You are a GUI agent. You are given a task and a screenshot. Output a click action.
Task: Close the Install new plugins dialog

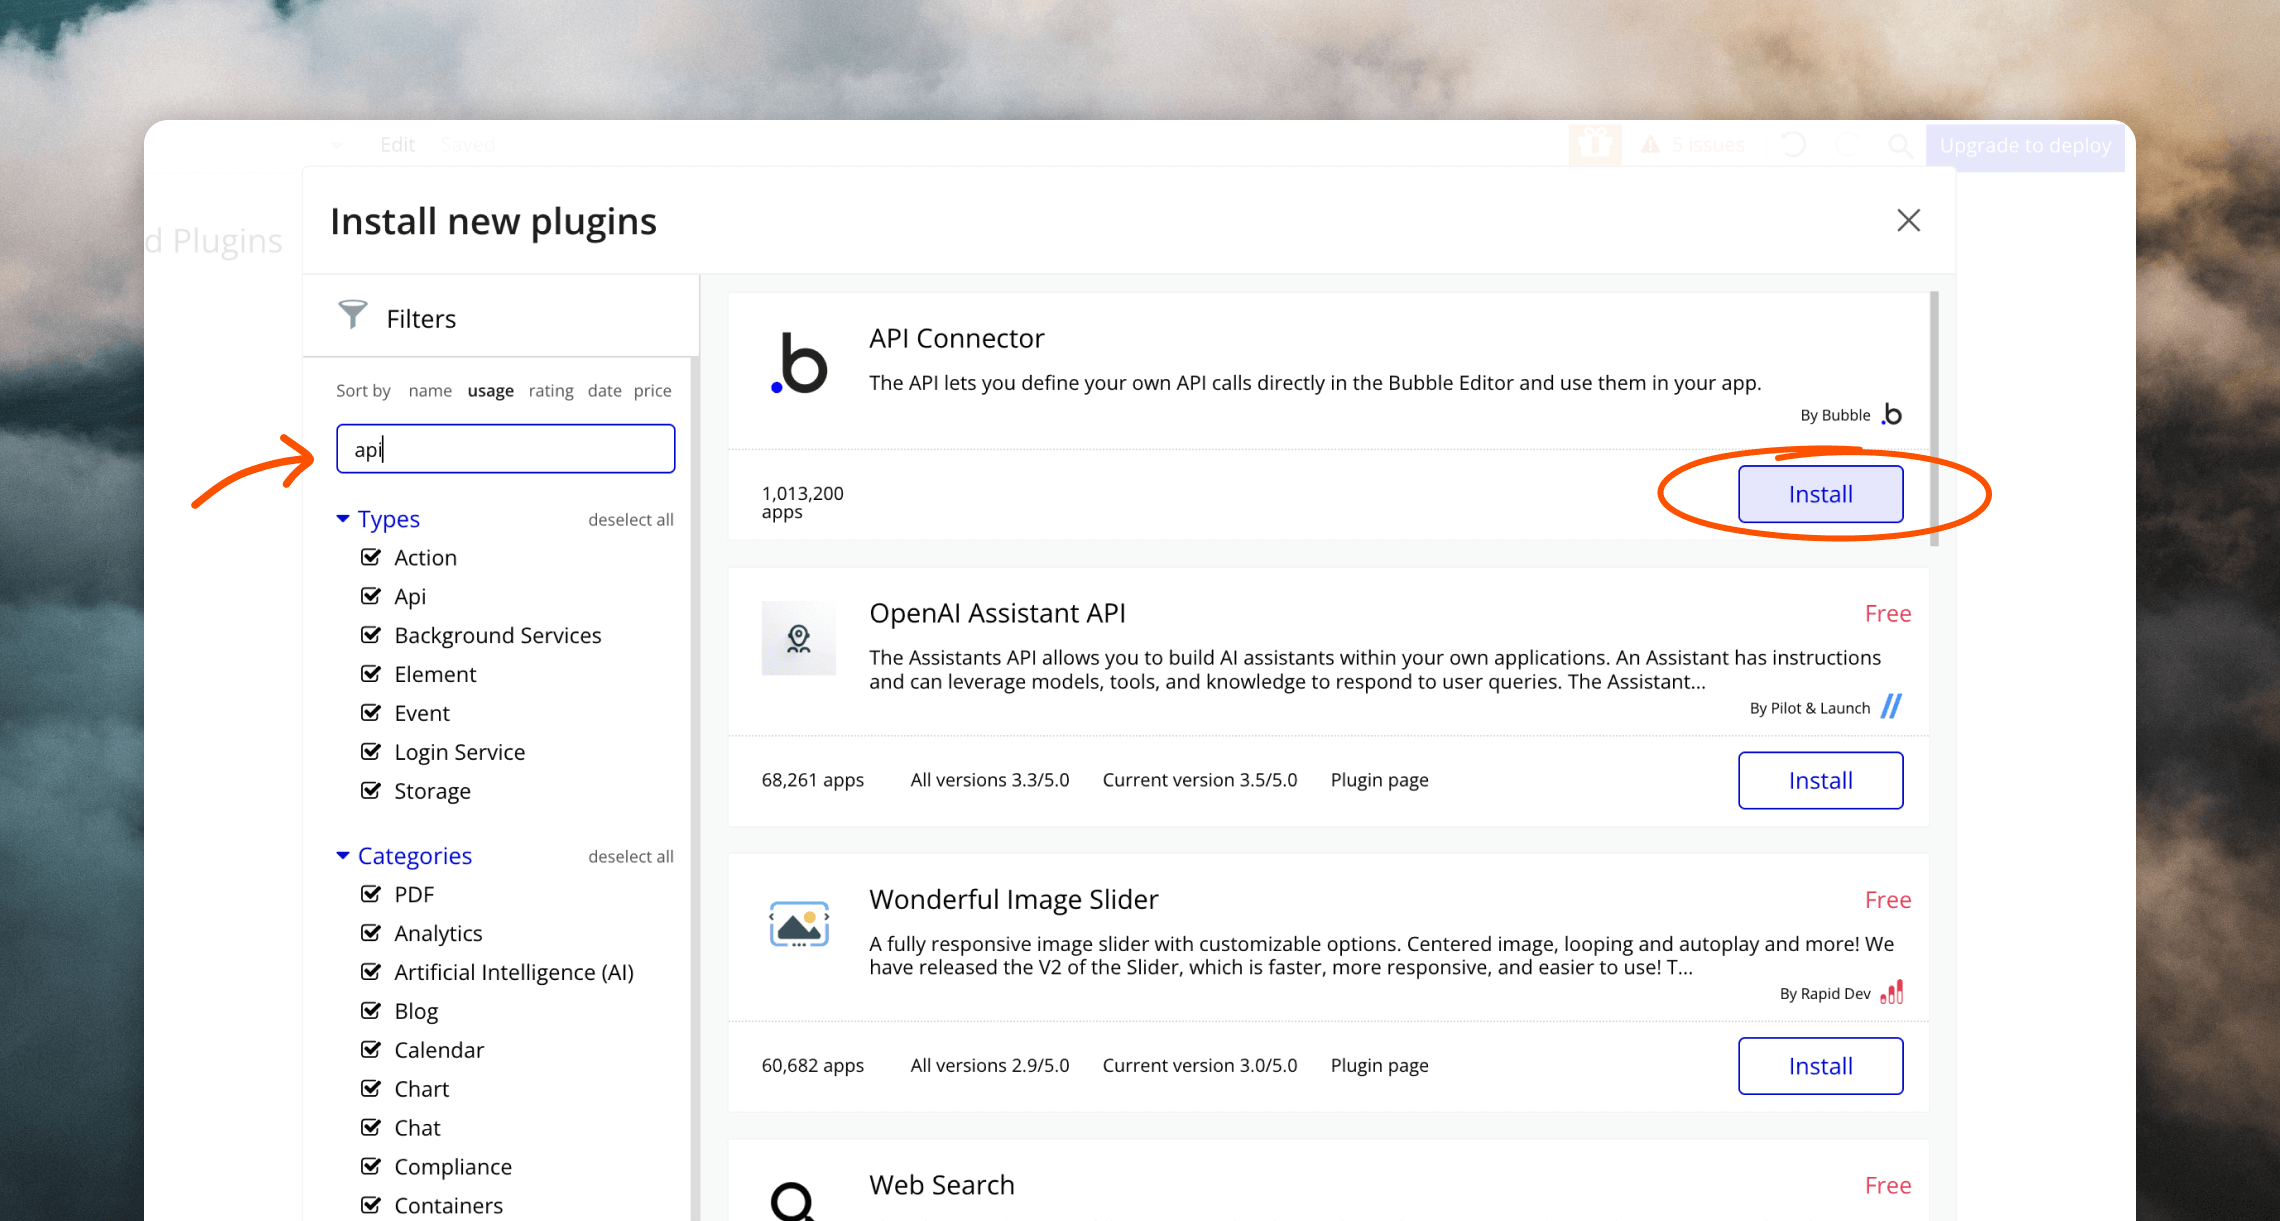coord(1908,220)
